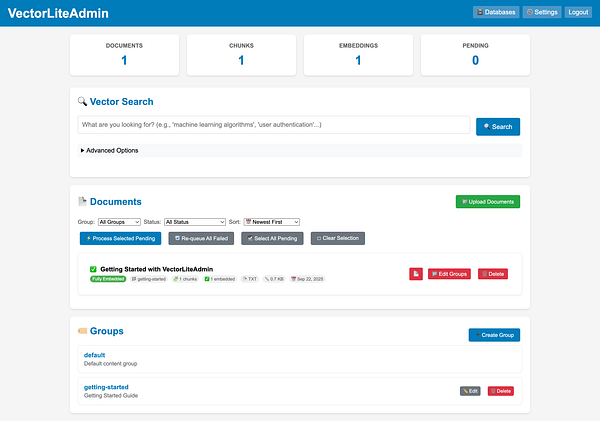Delete the getting-started group
600x421 pixels.
tap(501, 391)
